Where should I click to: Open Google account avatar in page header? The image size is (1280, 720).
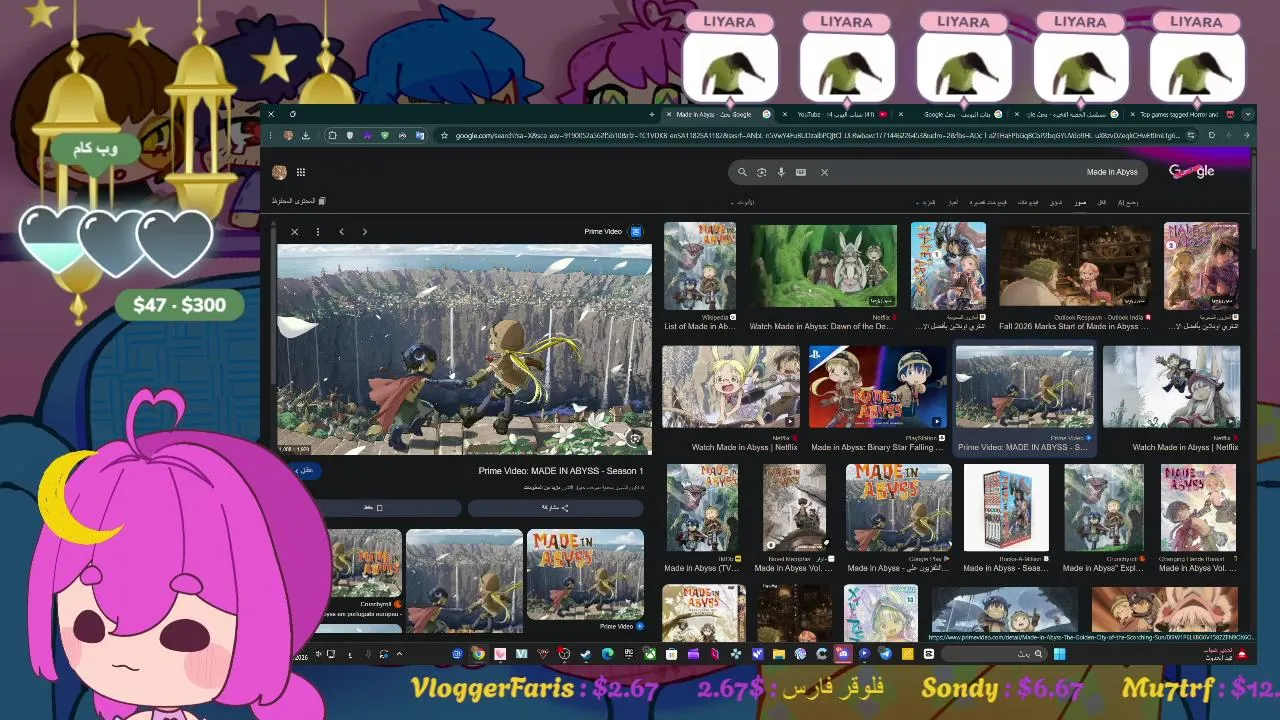tap(279, 172)
